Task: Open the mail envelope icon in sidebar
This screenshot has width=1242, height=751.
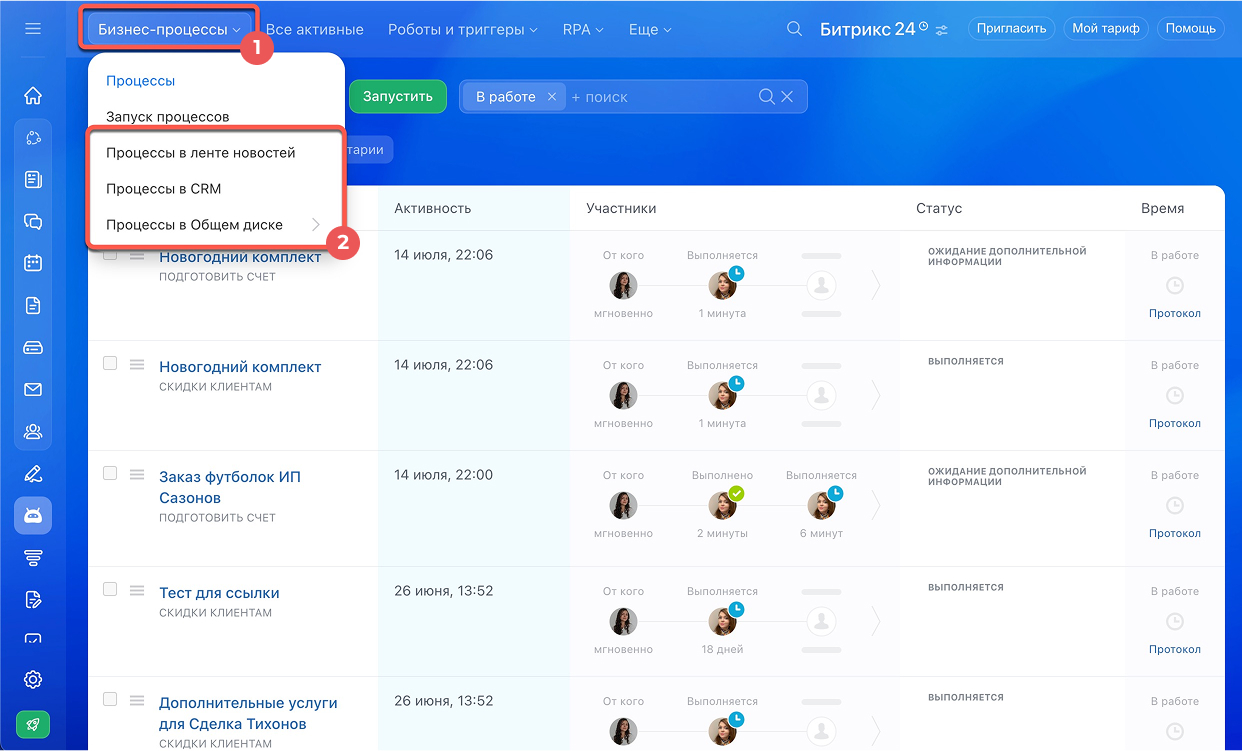Action: [33, 390]
